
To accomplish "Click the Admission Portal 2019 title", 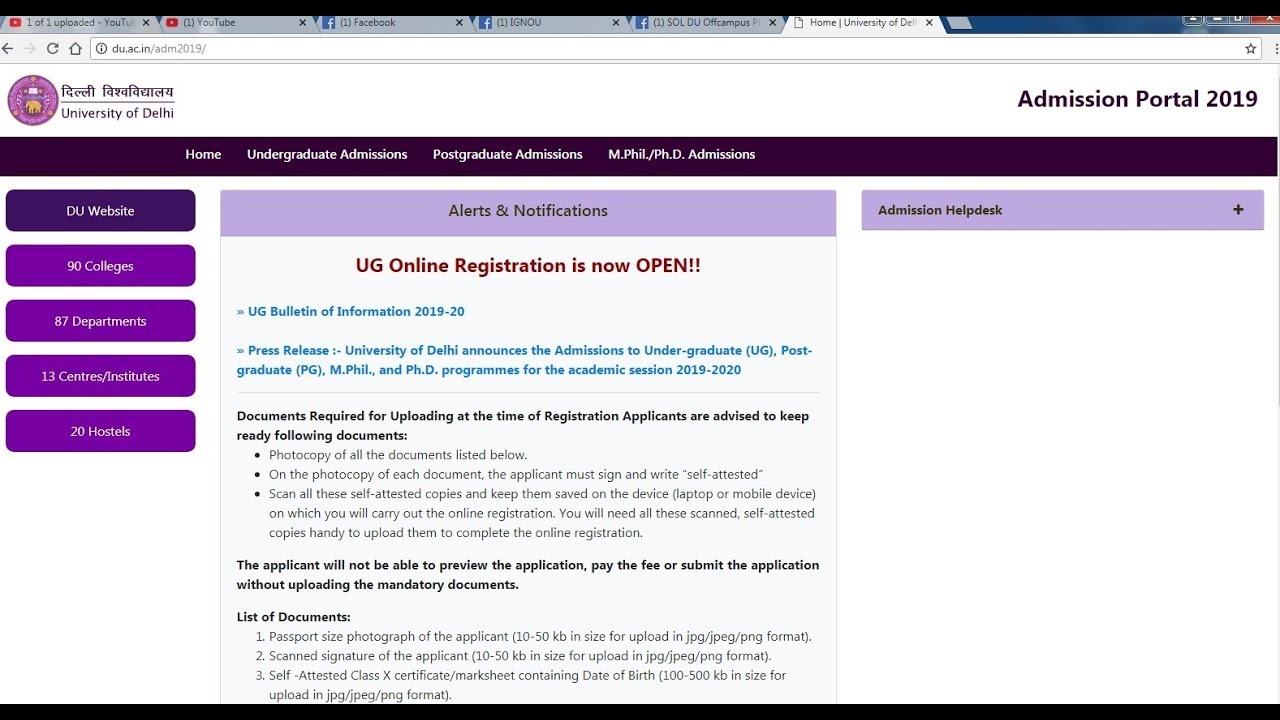I will tap(1137, 99).
